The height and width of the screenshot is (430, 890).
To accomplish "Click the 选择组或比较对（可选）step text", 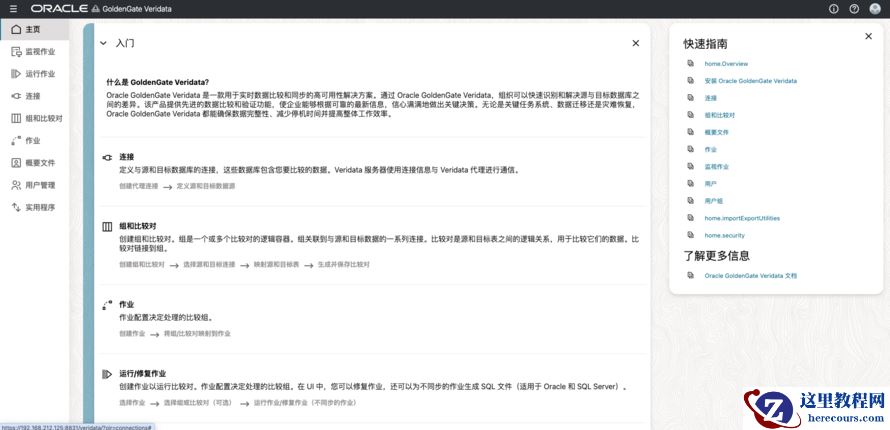I will pyautogui.click(x=199, y=403).
